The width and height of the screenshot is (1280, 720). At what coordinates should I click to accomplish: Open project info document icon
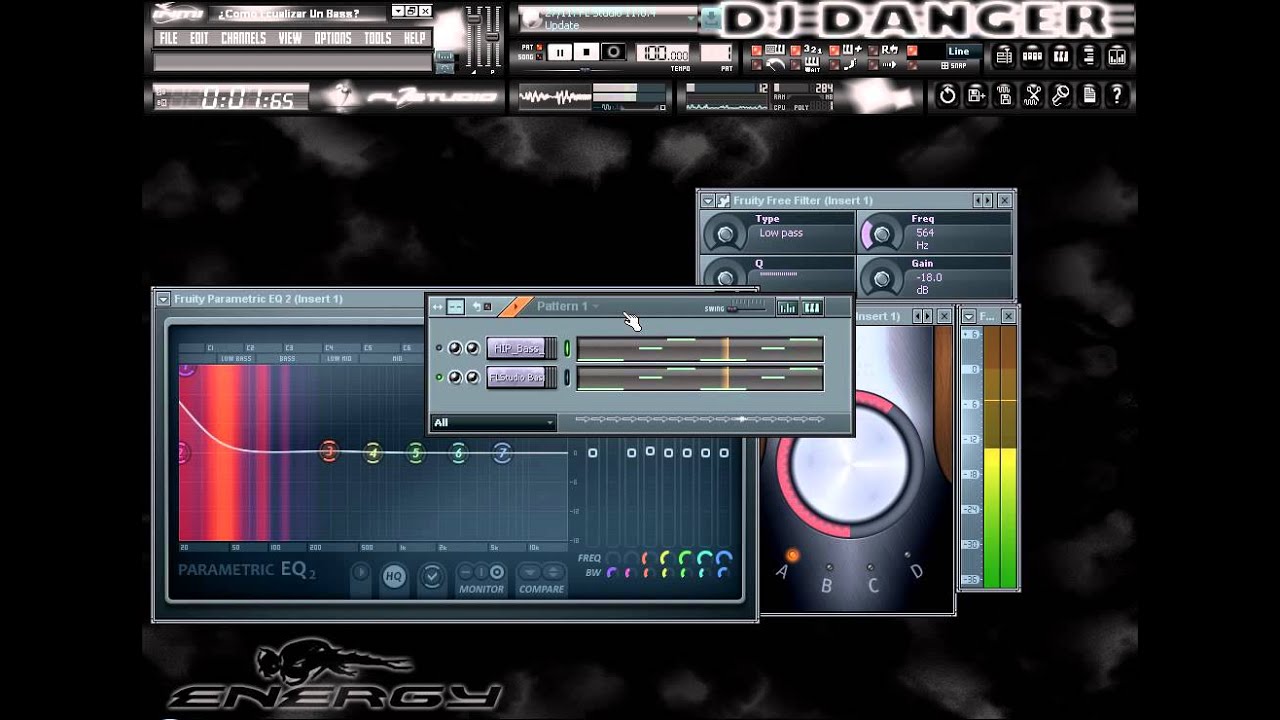tap(1089, 96)
